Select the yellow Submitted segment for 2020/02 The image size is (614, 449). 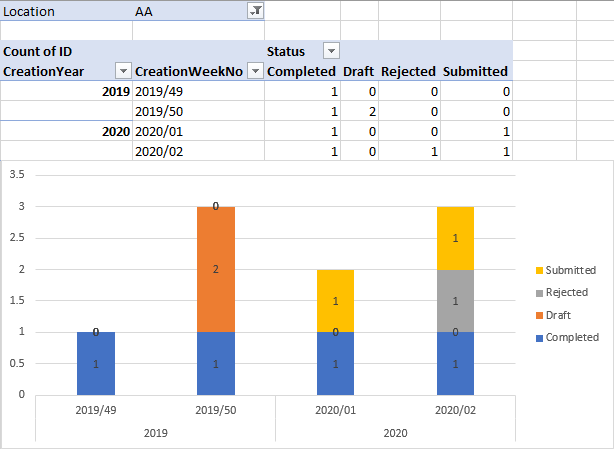click(x=455, y=238)
